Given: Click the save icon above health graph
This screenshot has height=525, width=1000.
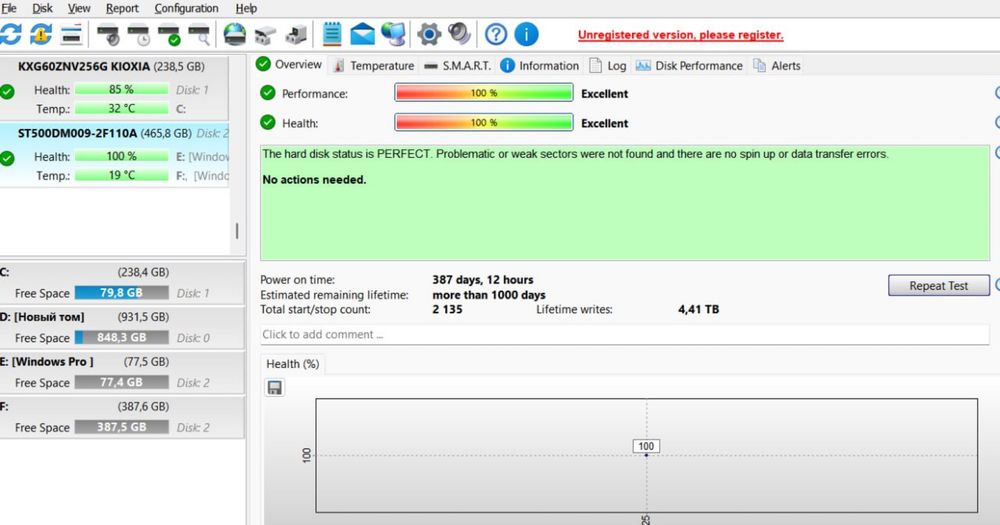Looking at the screenshot, I should 275,388.
